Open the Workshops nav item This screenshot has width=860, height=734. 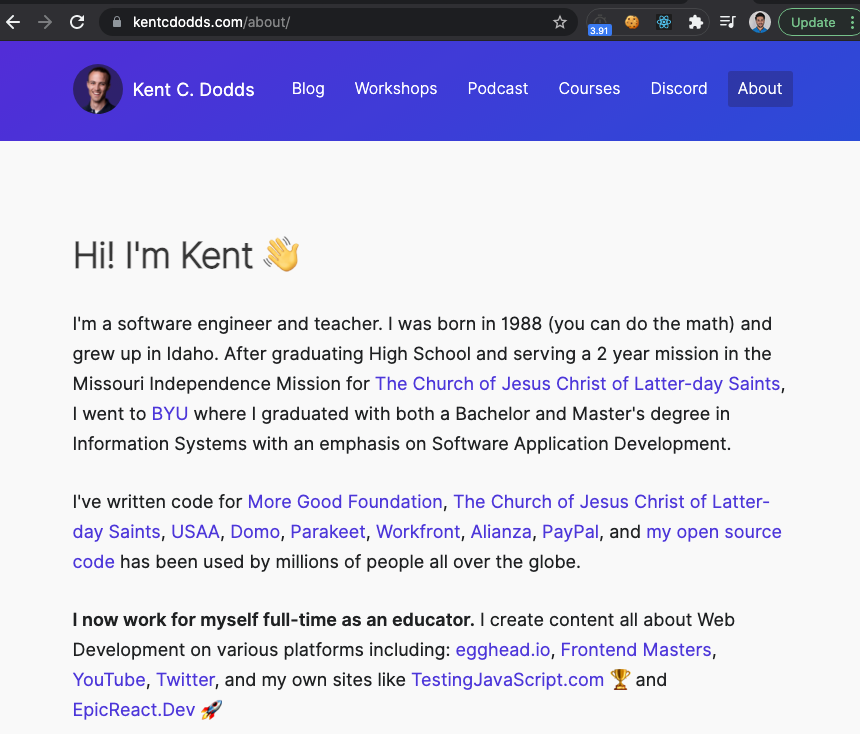coord(395,88)
